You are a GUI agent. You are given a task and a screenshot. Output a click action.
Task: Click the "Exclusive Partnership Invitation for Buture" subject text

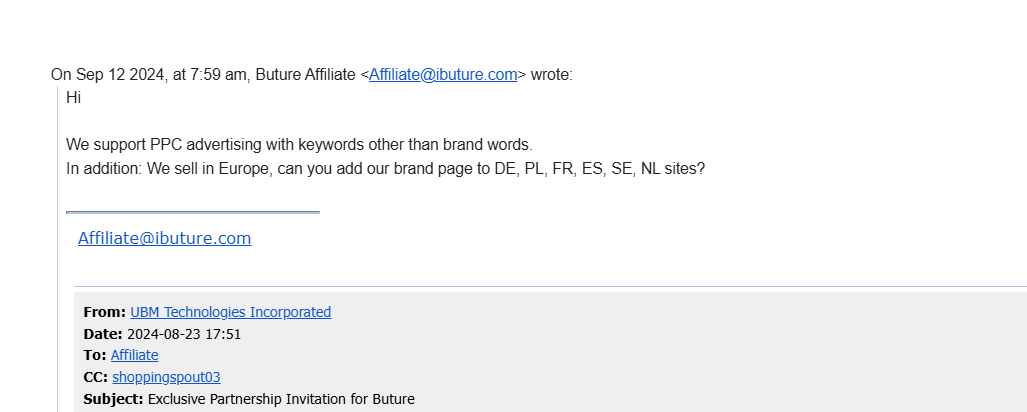click(x=281, y=399)
